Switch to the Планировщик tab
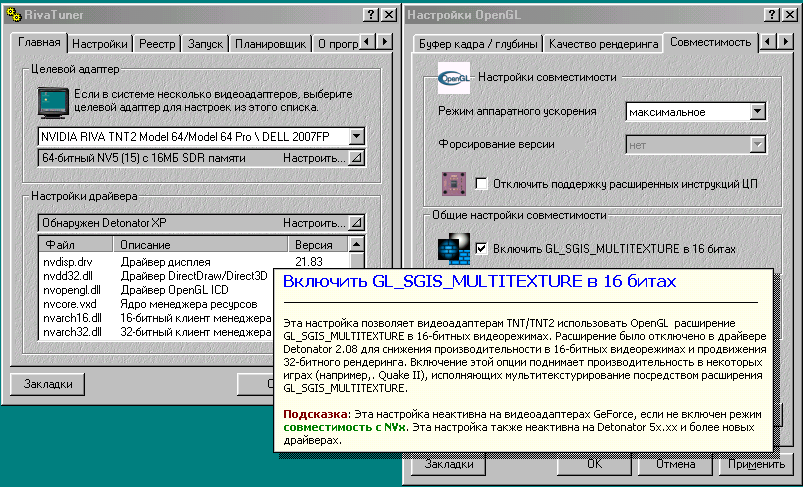 tap(270, 44)
